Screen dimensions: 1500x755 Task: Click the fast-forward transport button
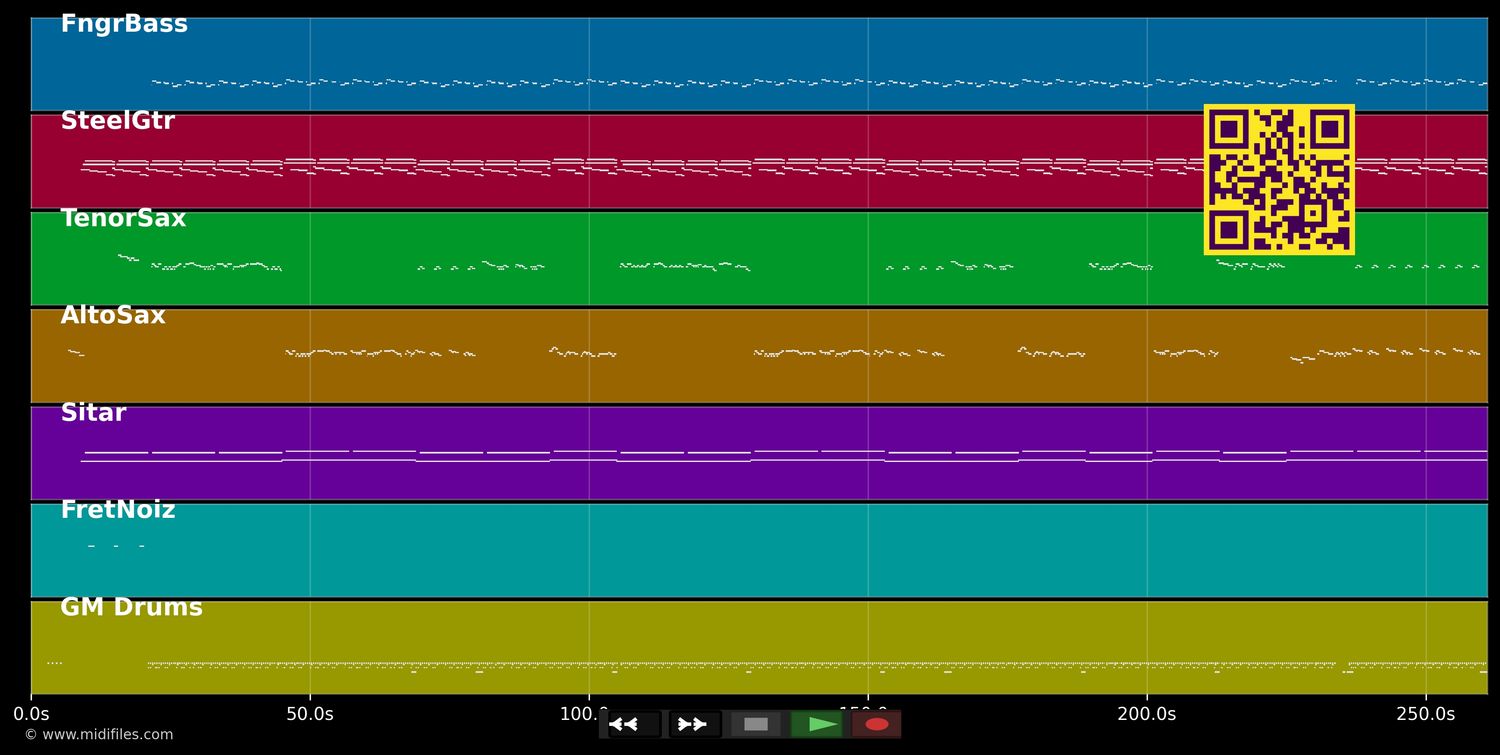pos(695,724)
